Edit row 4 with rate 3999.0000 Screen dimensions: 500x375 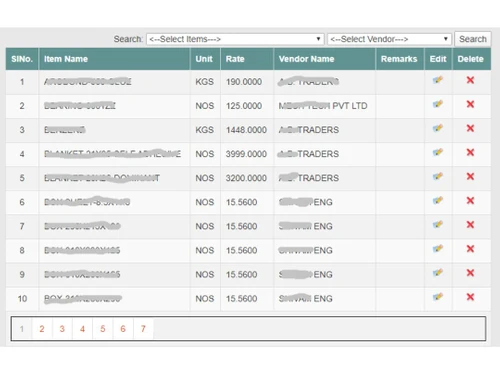(438, 152)
